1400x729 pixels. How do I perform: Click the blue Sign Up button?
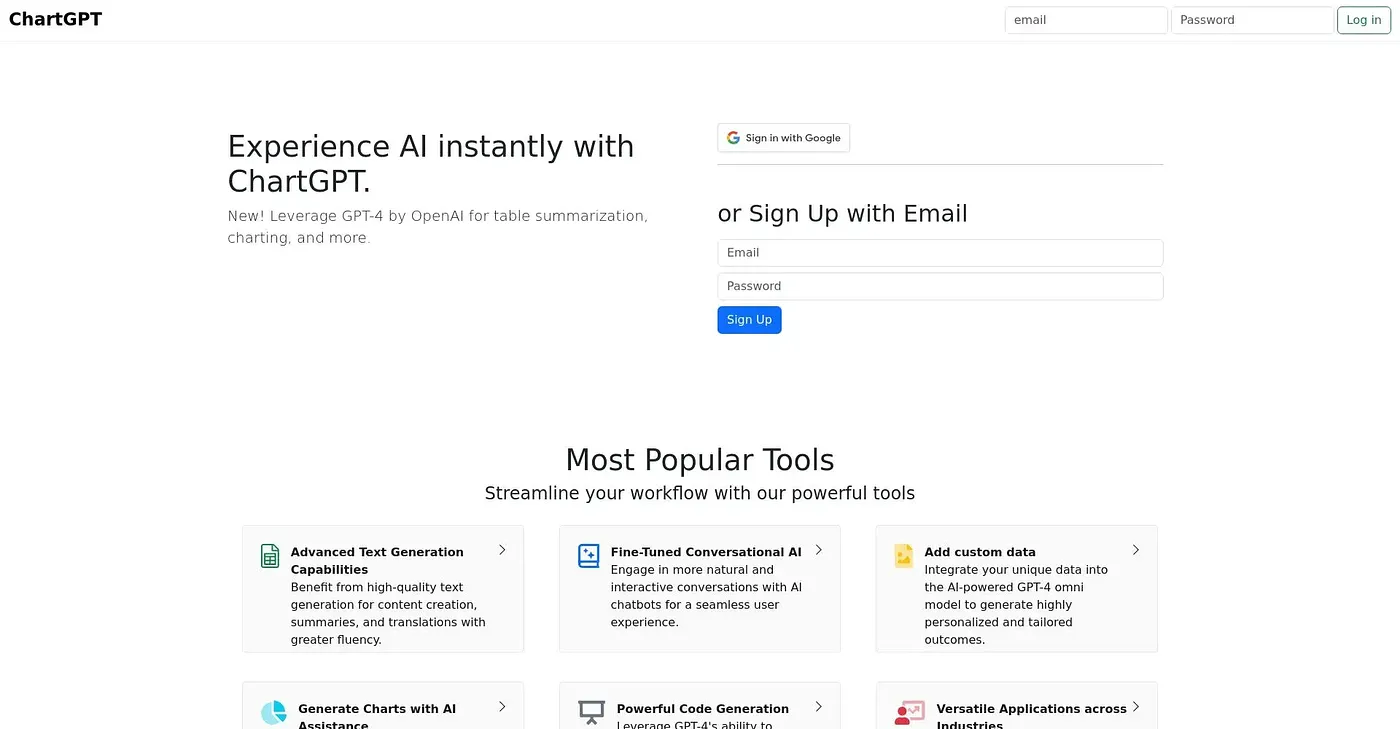749,320
